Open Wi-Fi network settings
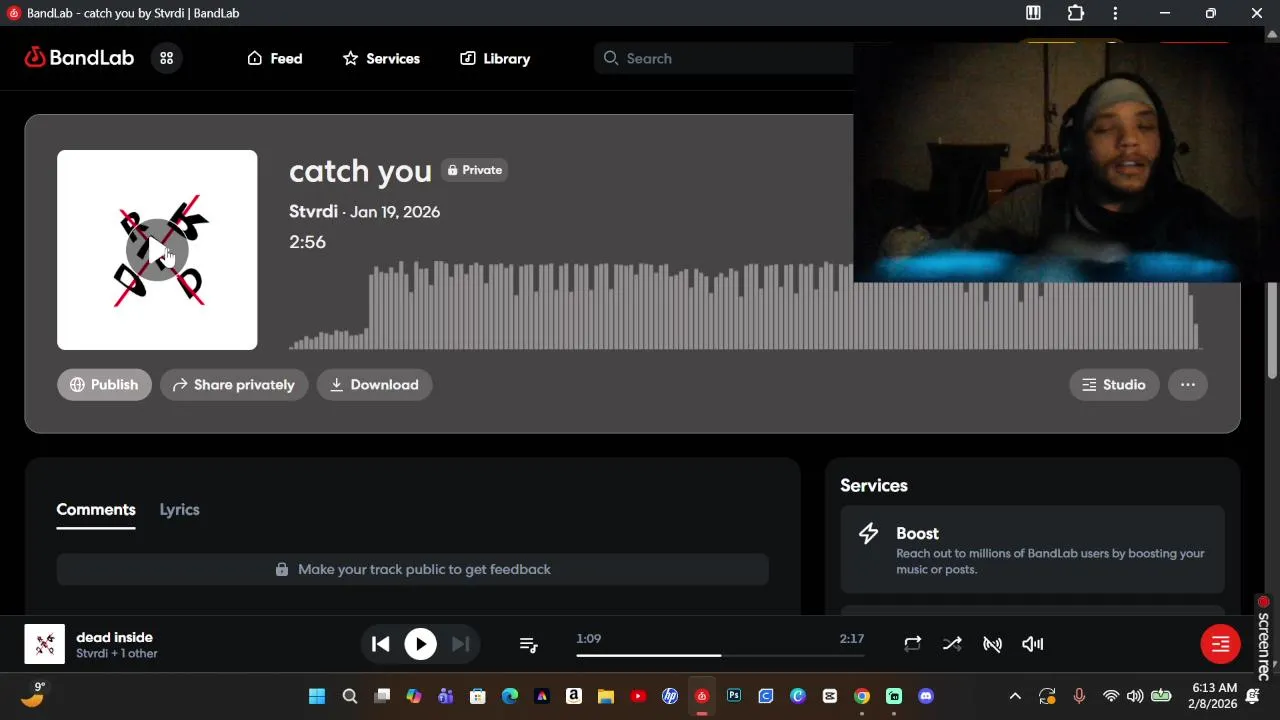Image resolution: width=1280 pixels, height=720 pixels. pyautogui.click(x=1110, y=696)
